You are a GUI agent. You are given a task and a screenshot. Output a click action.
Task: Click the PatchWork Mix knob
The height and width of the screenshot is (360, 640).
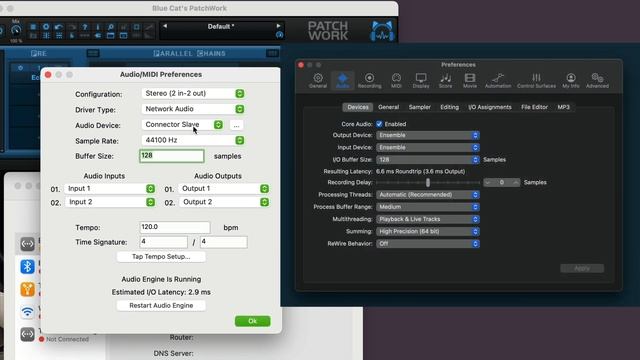[x=16, y=30]
